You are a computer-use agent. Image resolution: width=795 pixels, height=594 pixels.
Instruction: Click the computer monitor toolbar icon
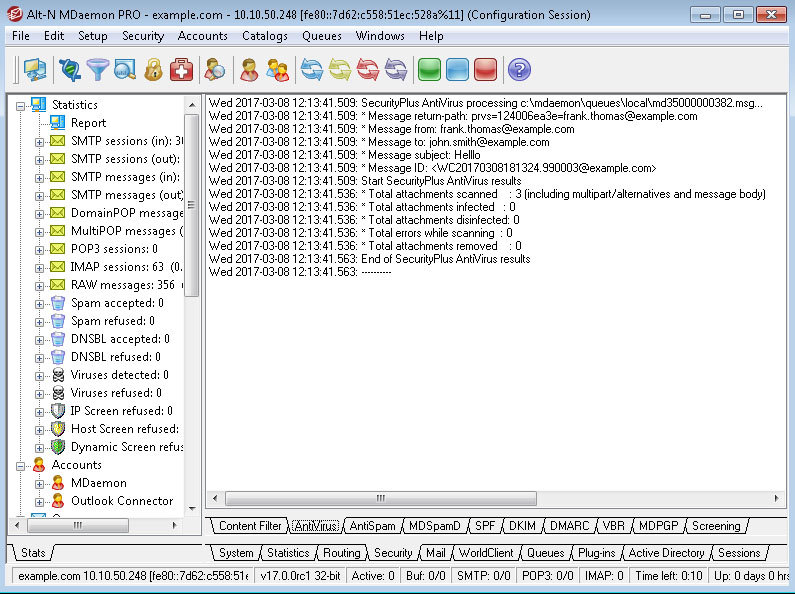click(34, 69)
